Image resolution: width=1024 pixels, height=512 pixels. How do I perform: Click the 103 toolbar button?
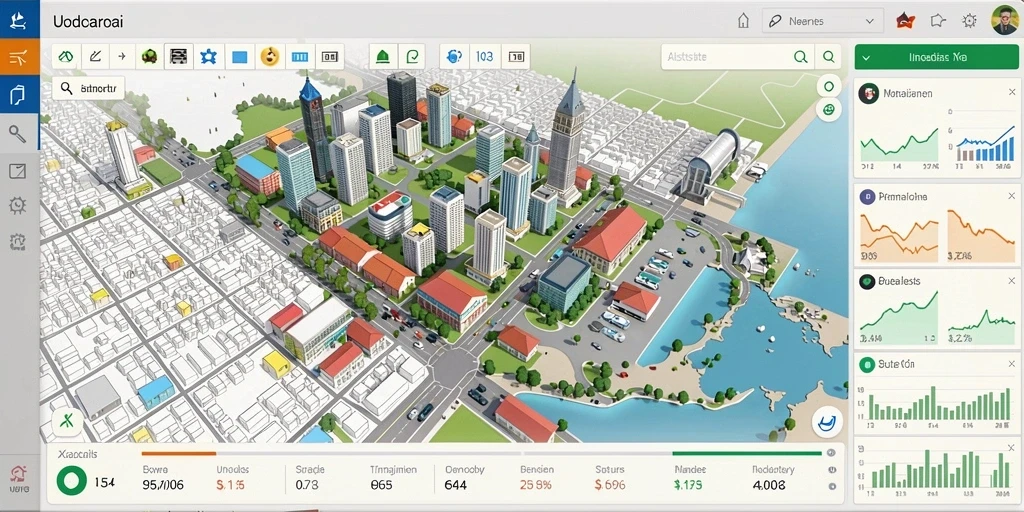pos(485,57)
